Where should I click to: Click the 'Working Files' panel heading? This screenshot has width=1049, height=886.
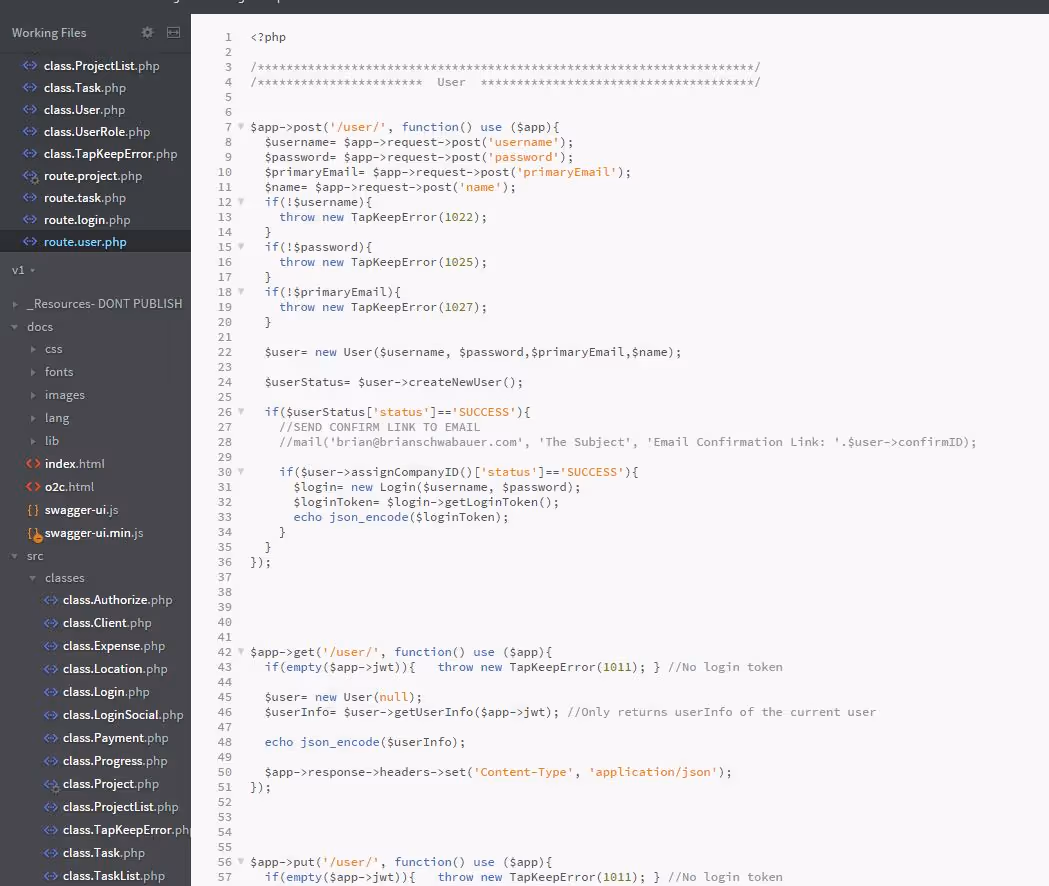pyautogui.click(x=49, y=33)
